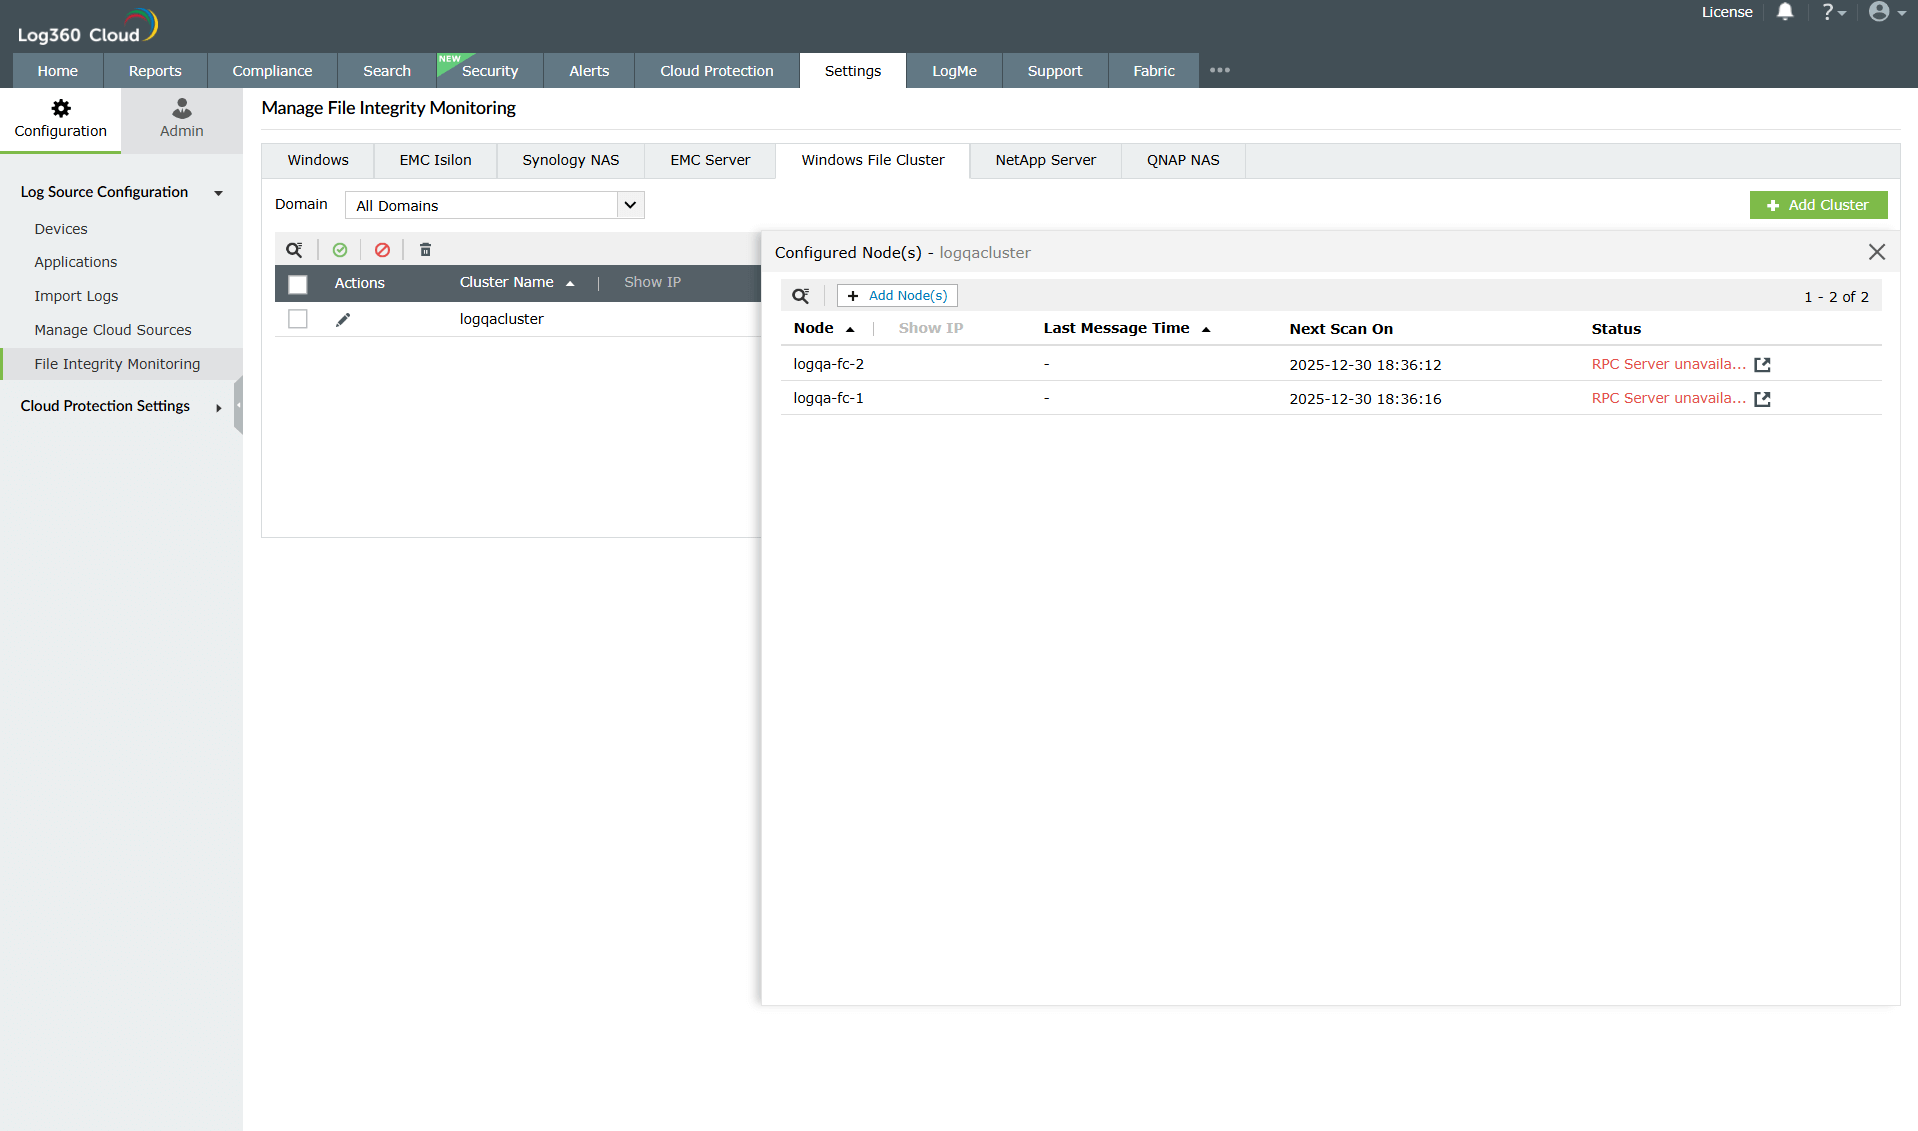Switch to the NetApp Server tab
The height and width of the screenshot is (1131, 1918).
coord(1044,160)
